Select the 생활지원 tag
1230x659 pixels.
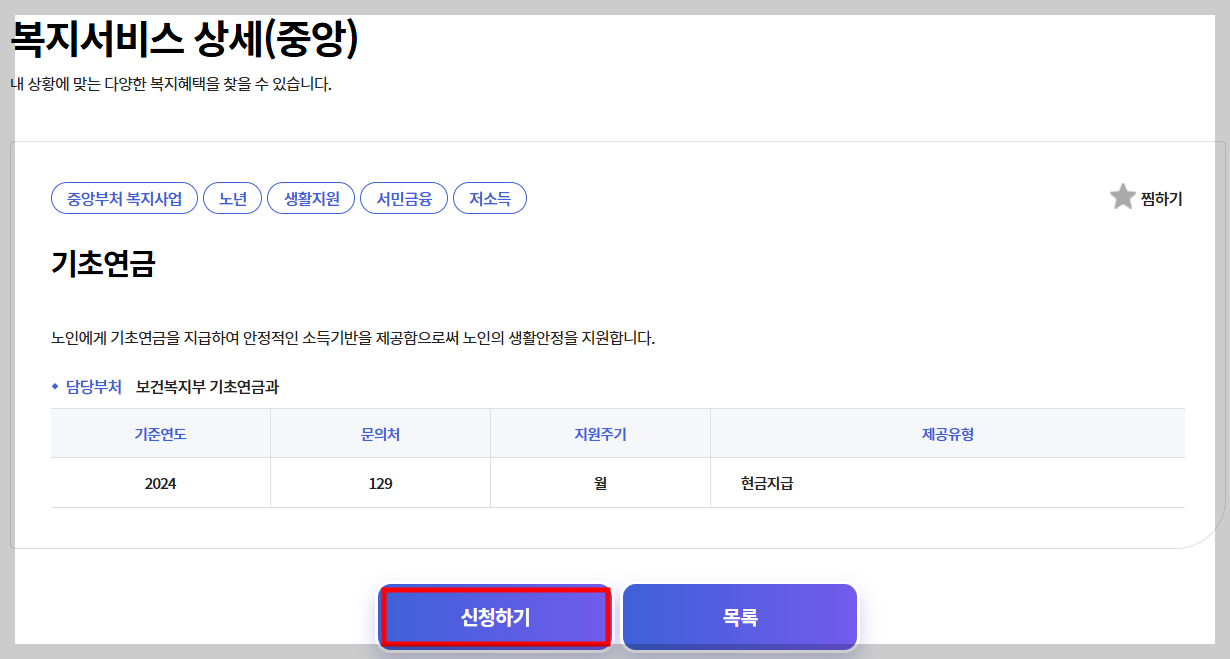tap(312, 199)
